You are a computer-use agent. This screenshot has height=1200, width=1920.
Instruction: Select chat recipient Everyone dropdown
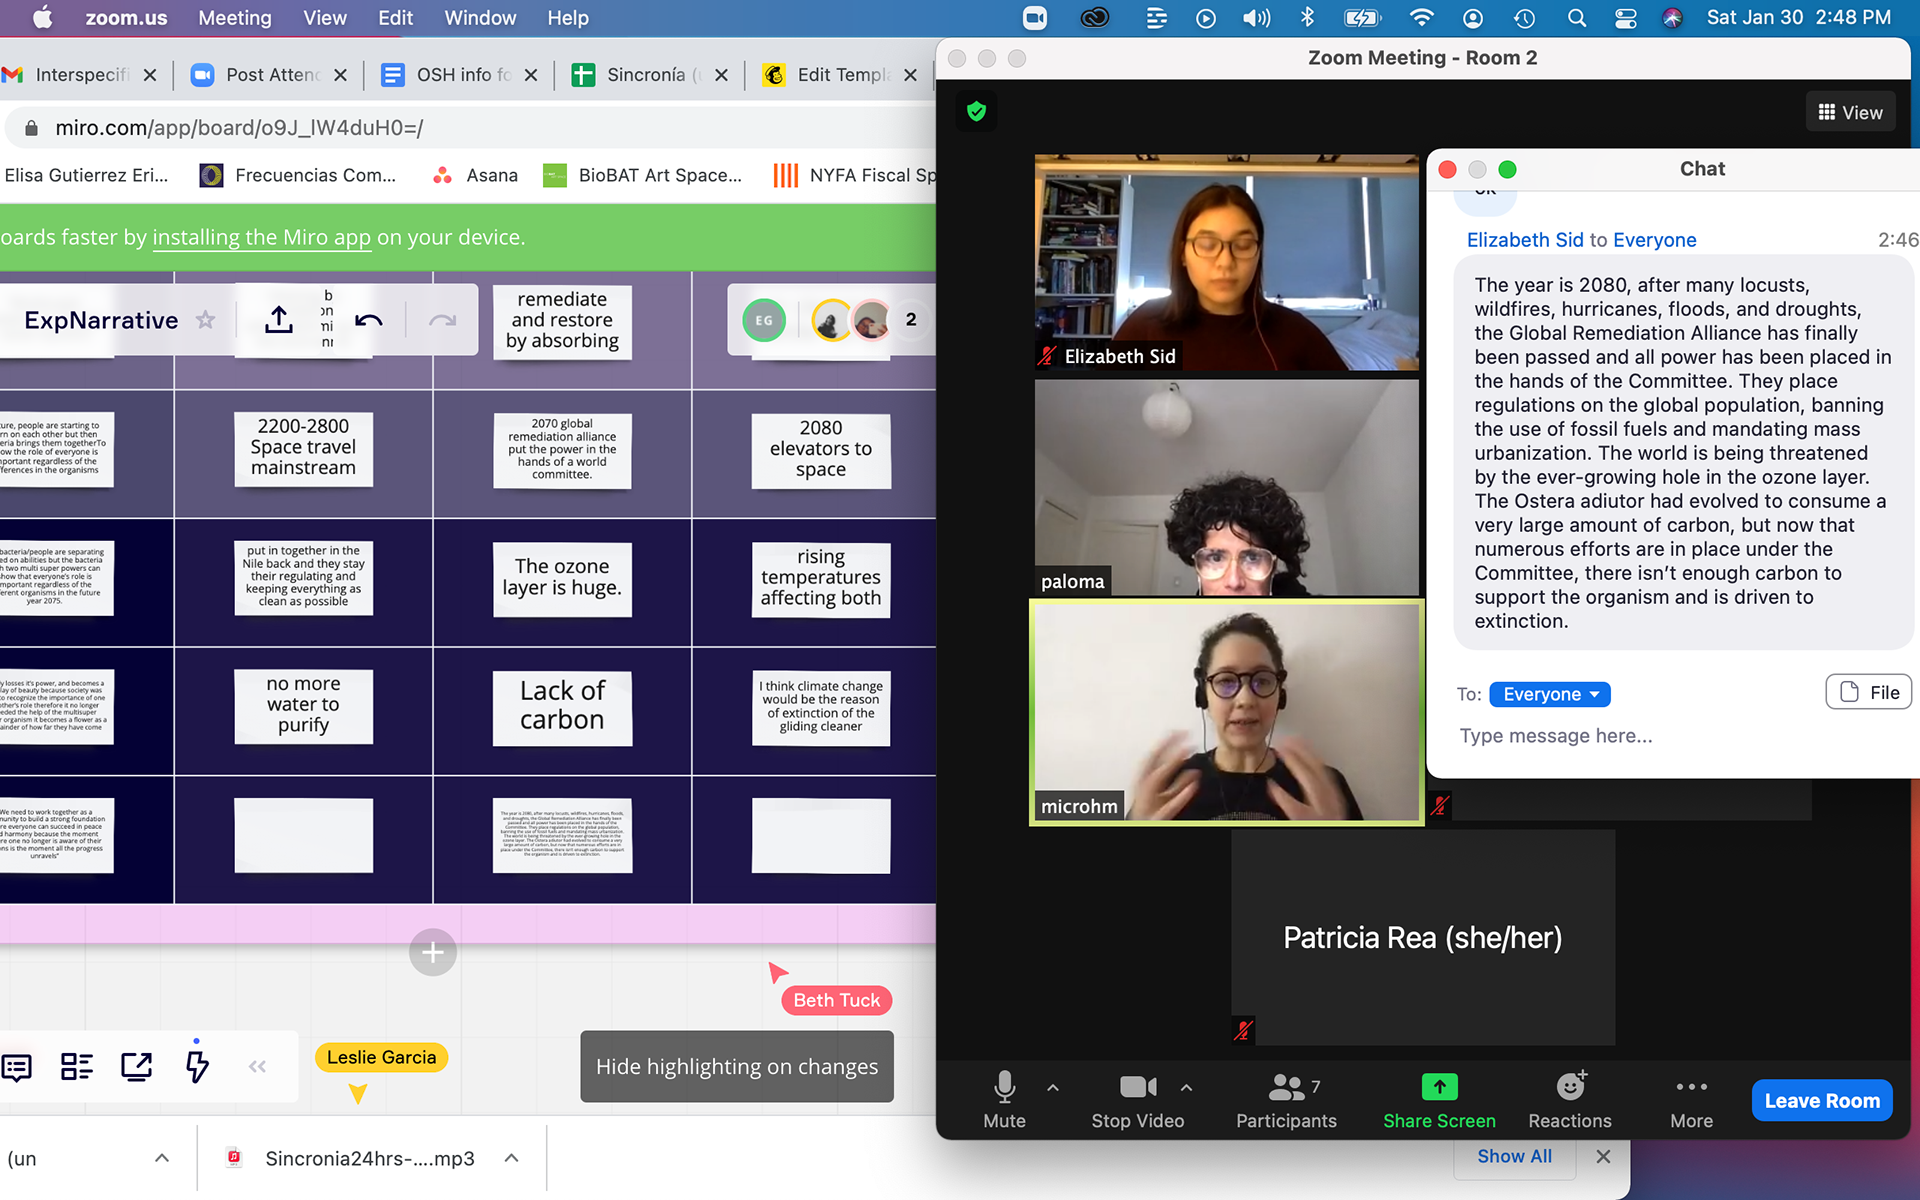coord(1550,694)
